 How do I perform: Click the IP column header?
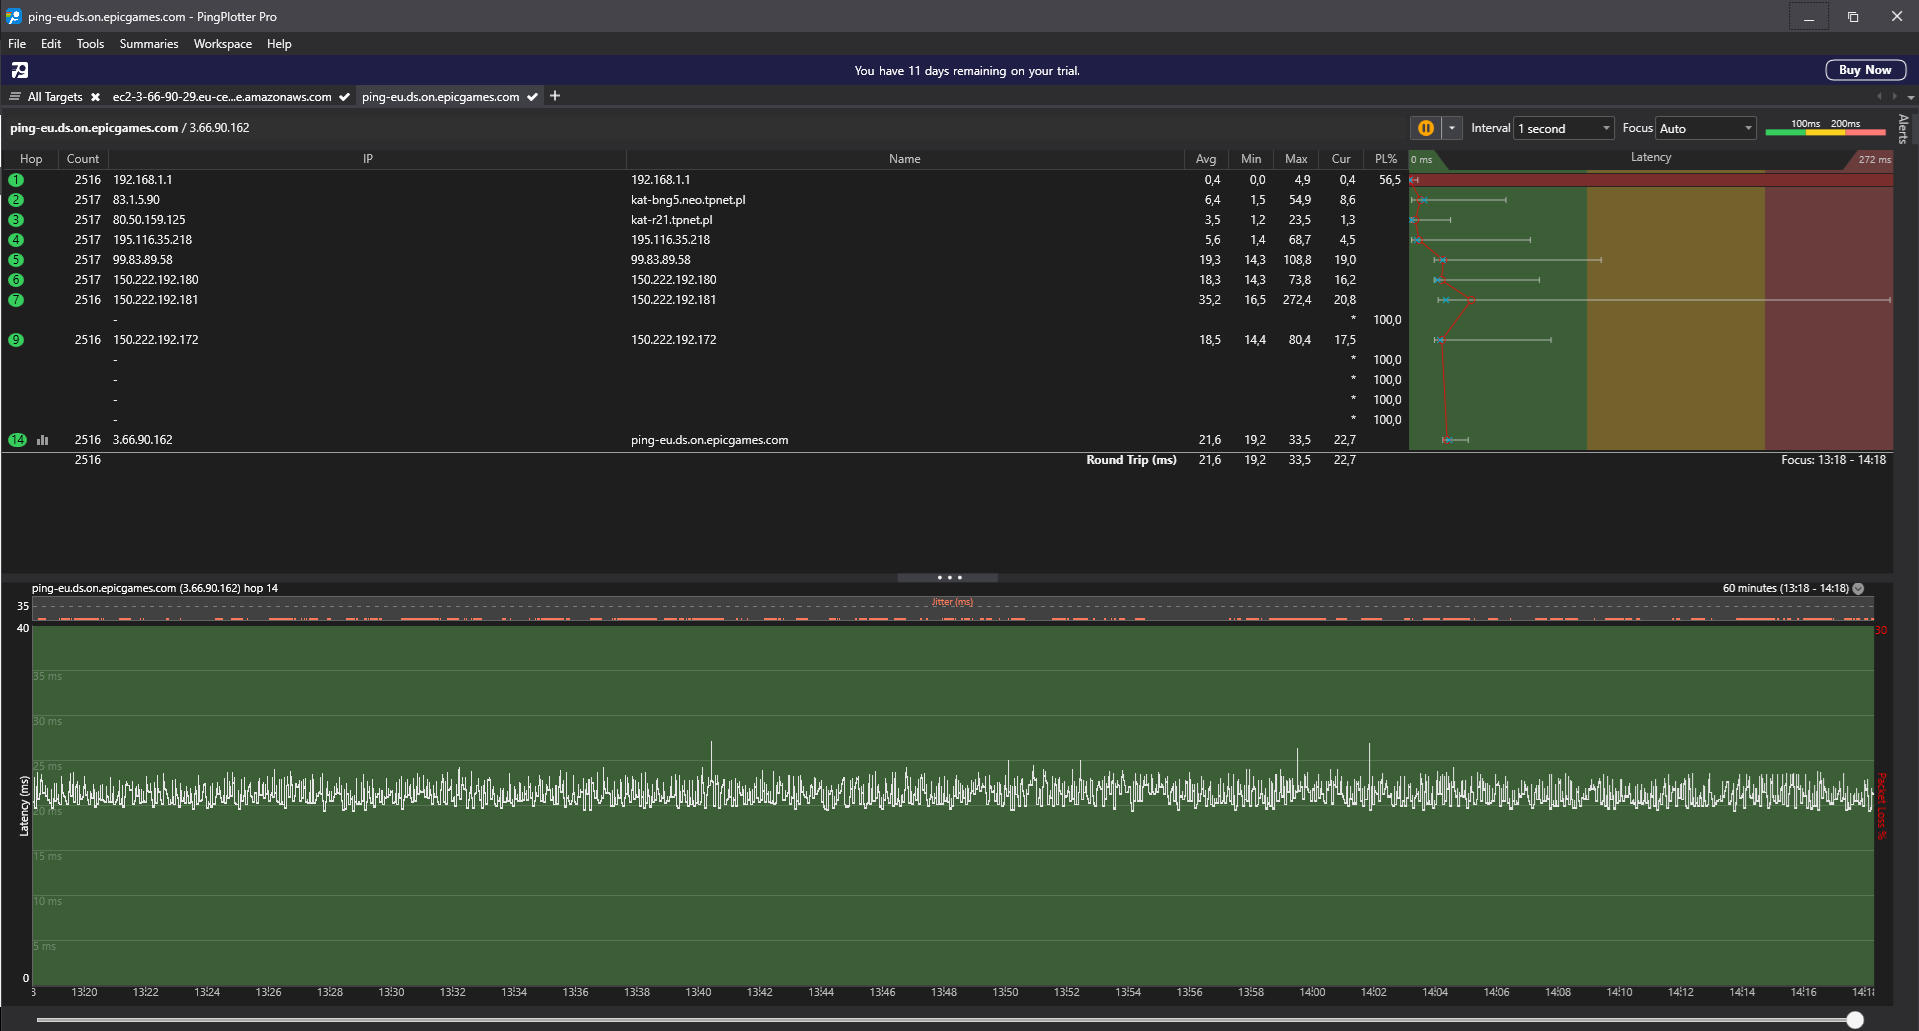(x=368, y=159)
